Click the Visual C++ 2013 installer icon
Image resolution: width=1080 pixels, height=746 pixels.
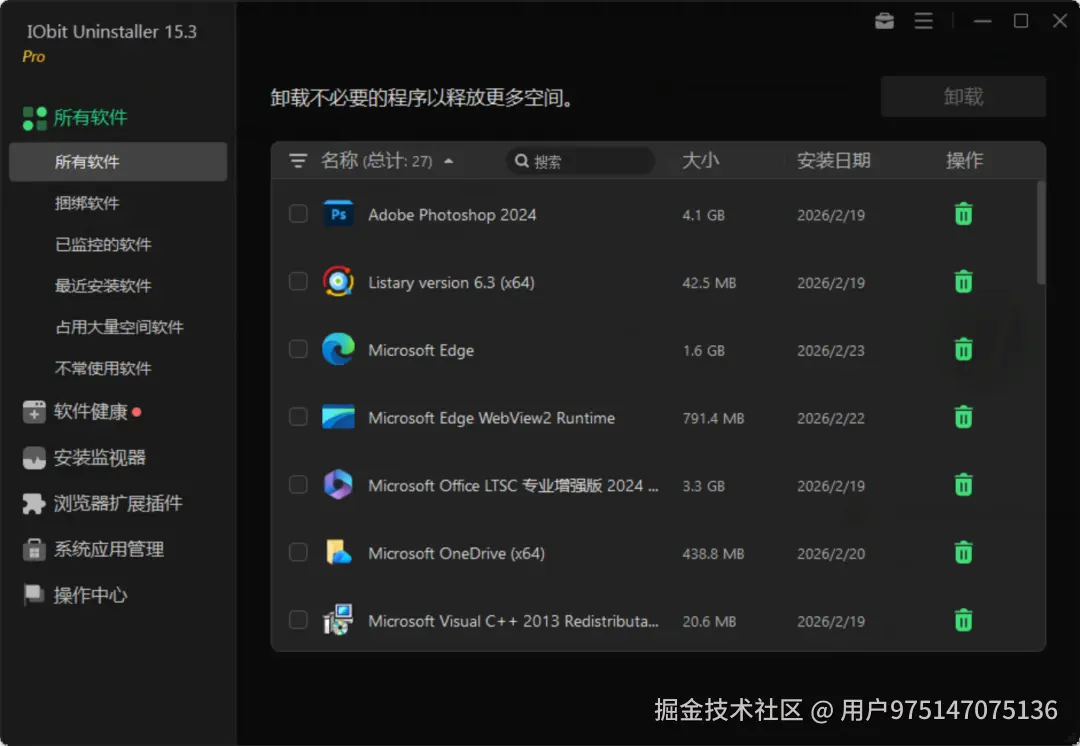[338, 620]
